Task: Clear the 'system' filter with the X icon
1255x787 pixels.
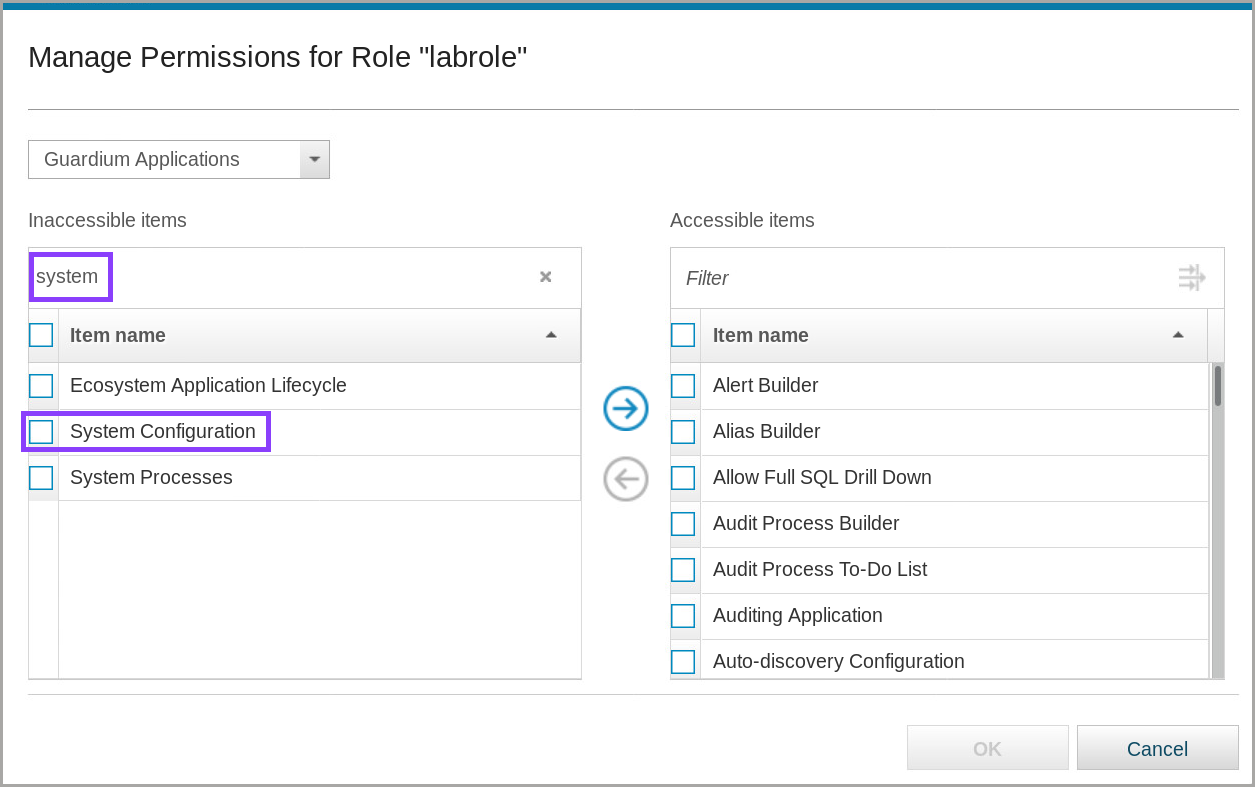Action: click(545, 277)
